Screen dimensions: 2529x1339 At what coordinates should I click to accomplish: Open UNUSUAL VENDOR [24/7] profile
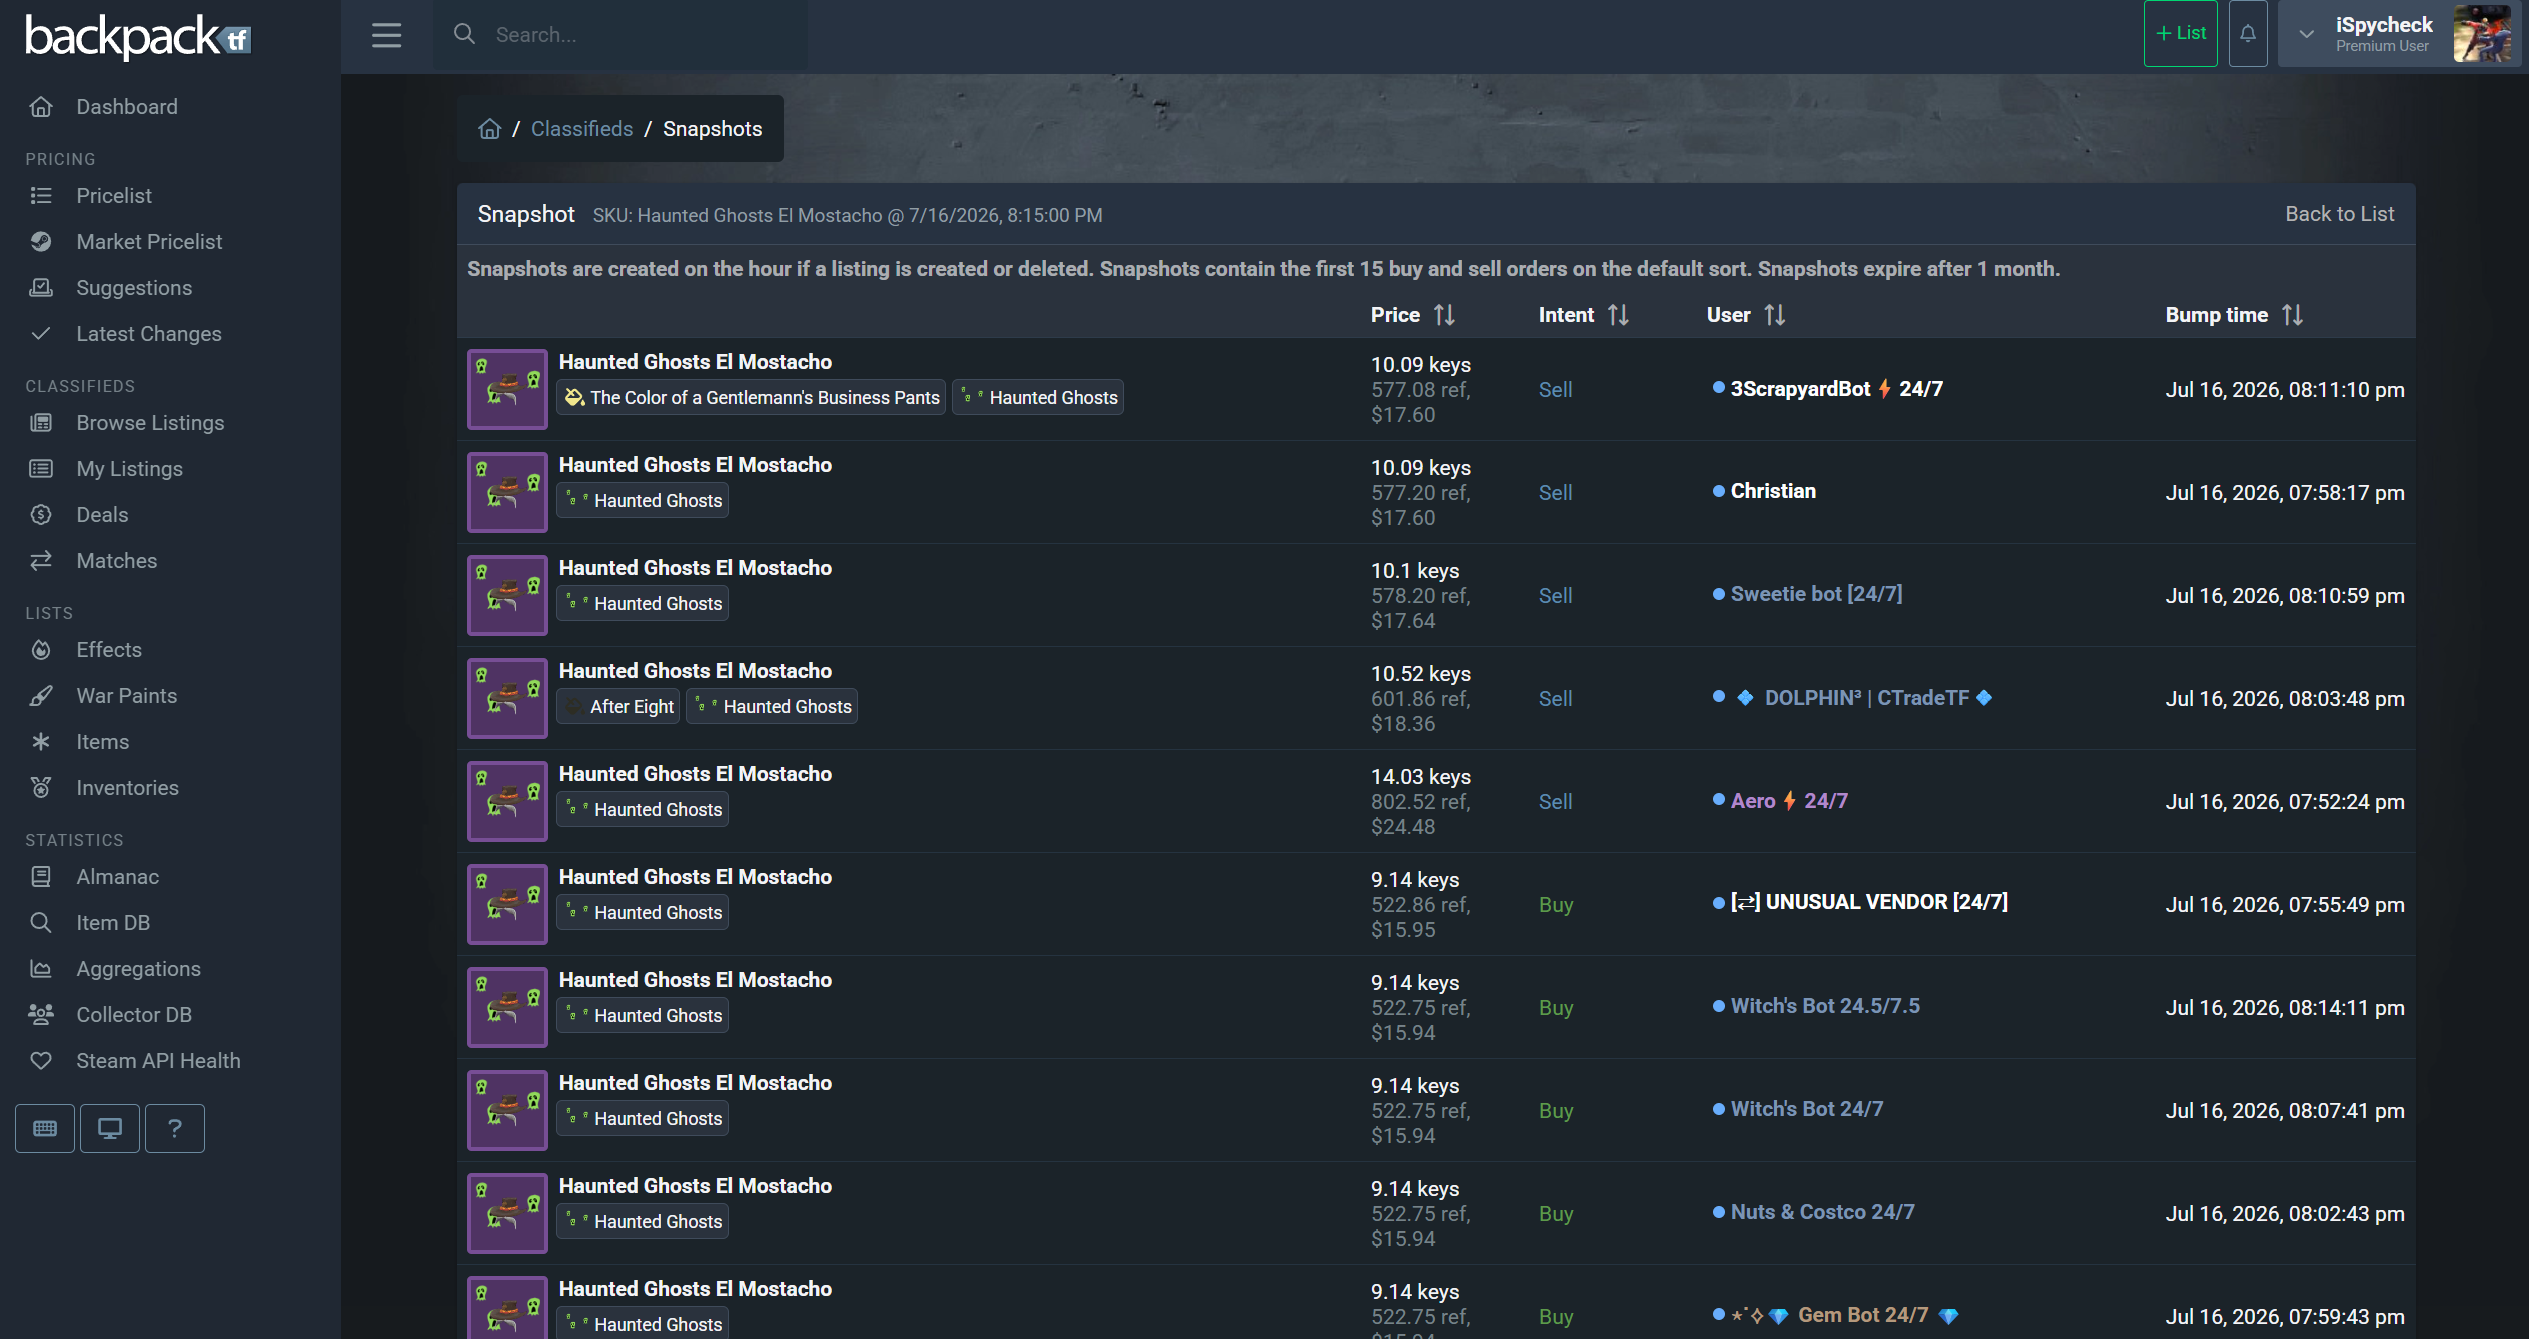coord(1869,902)
